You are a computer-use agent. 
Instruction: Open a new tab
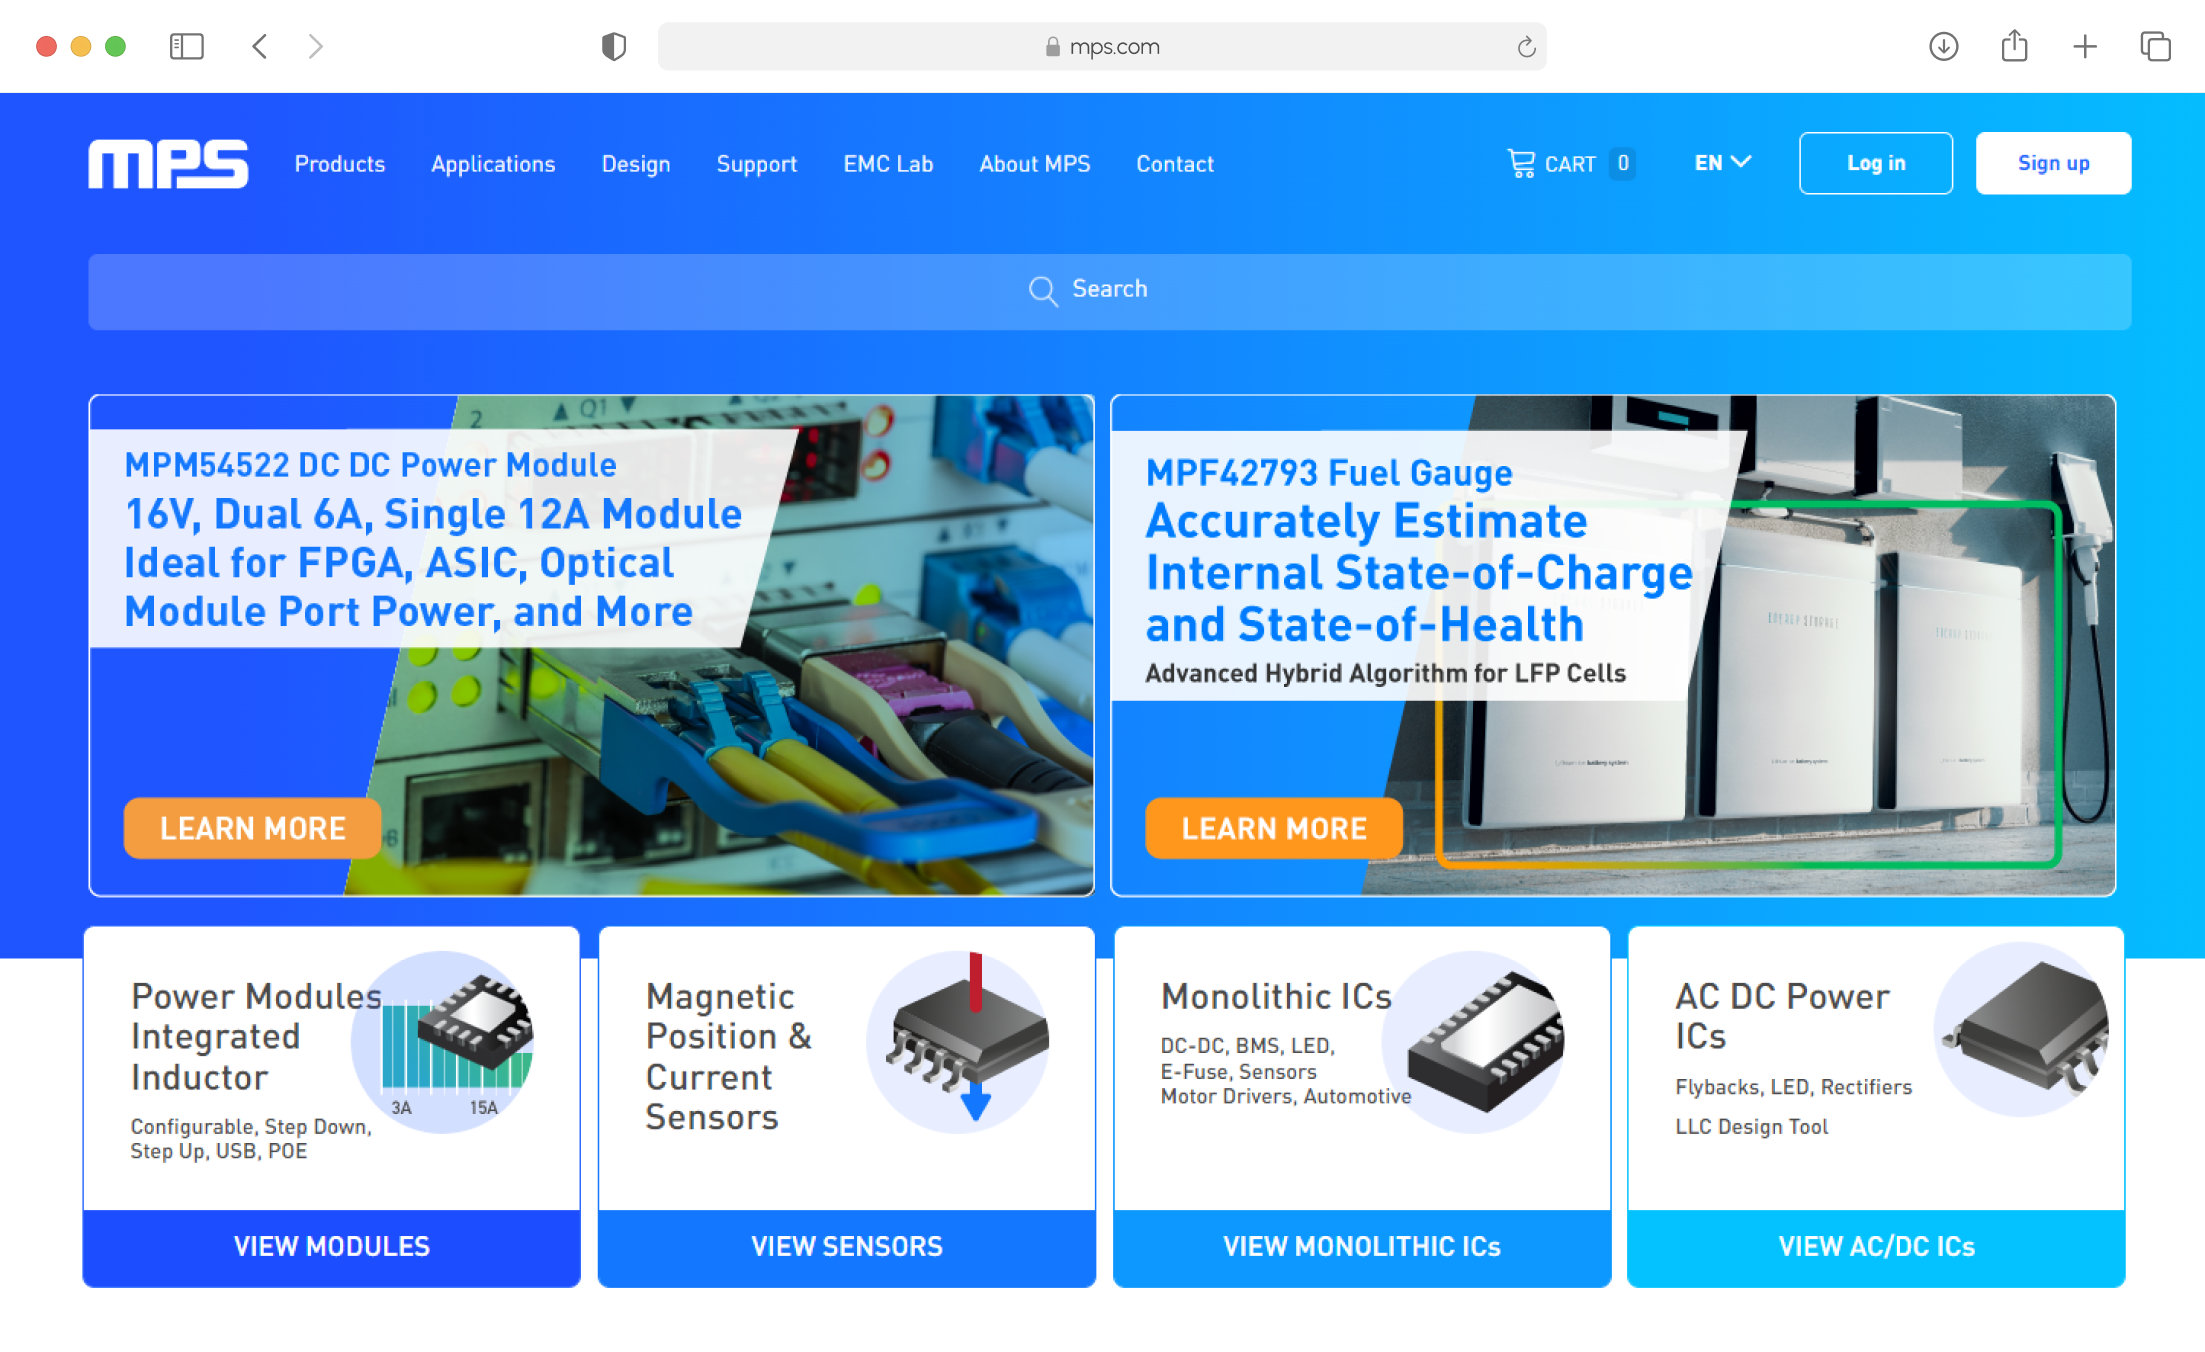point(2085,46)
